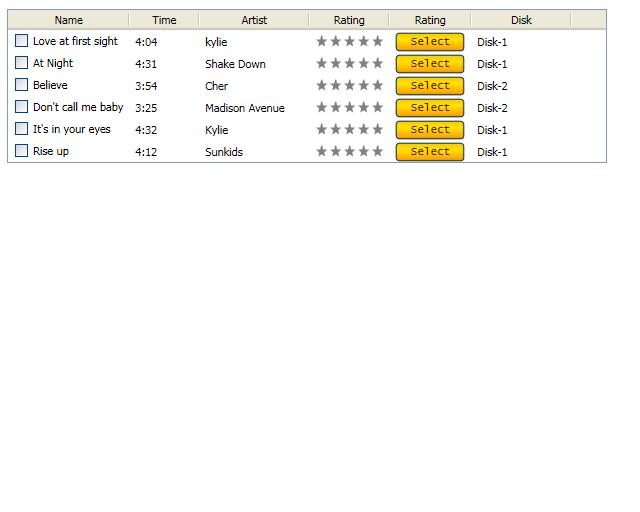This screenshot has height=512, width=640.
Task: Select the Don't call me baby title
Action: click(x=78, y=108)
